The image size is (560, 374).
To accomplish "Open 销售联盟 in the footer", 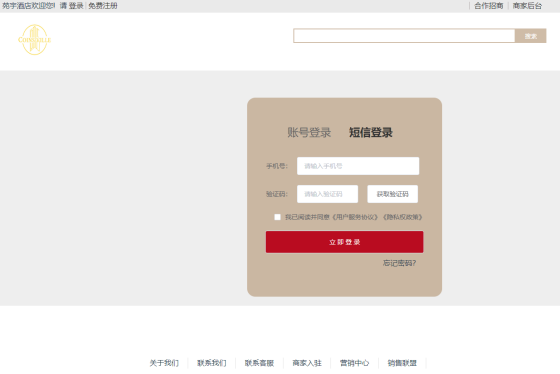I will pyautogui.click(x=402, y=363).
